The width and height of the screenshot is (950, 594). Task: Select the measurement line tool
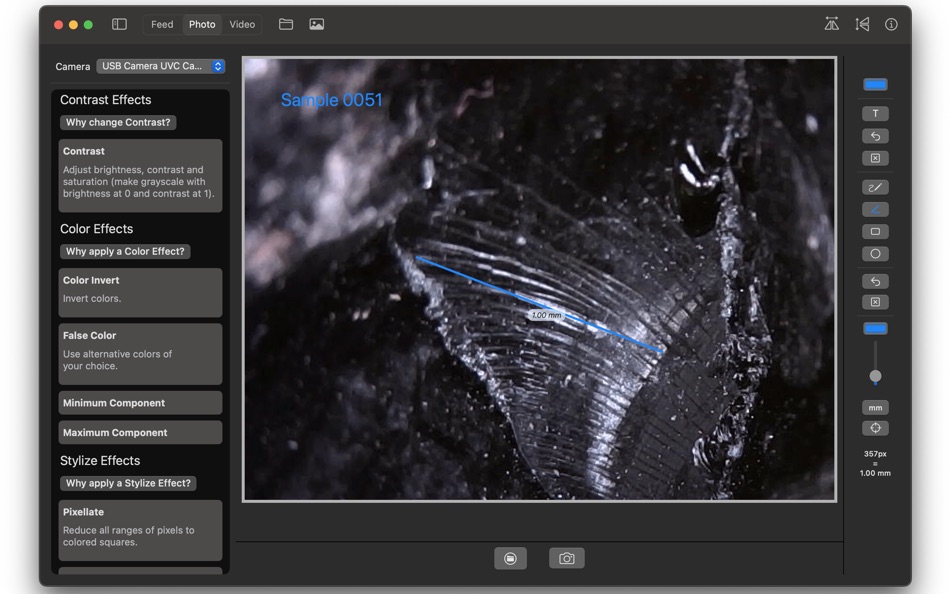pos(875,209)
